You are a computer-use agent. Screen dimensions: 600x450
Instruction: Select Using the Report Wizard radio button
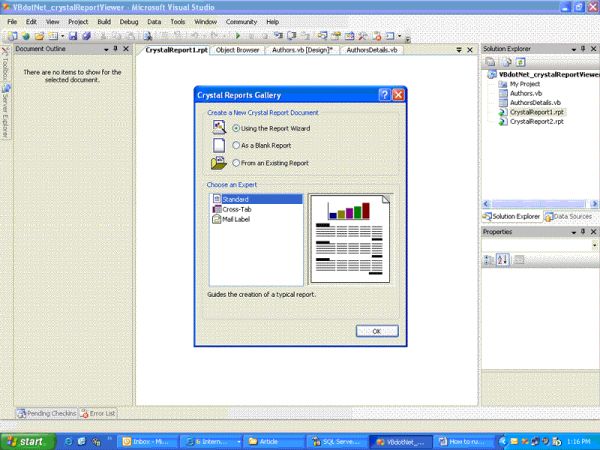(236, 129)
